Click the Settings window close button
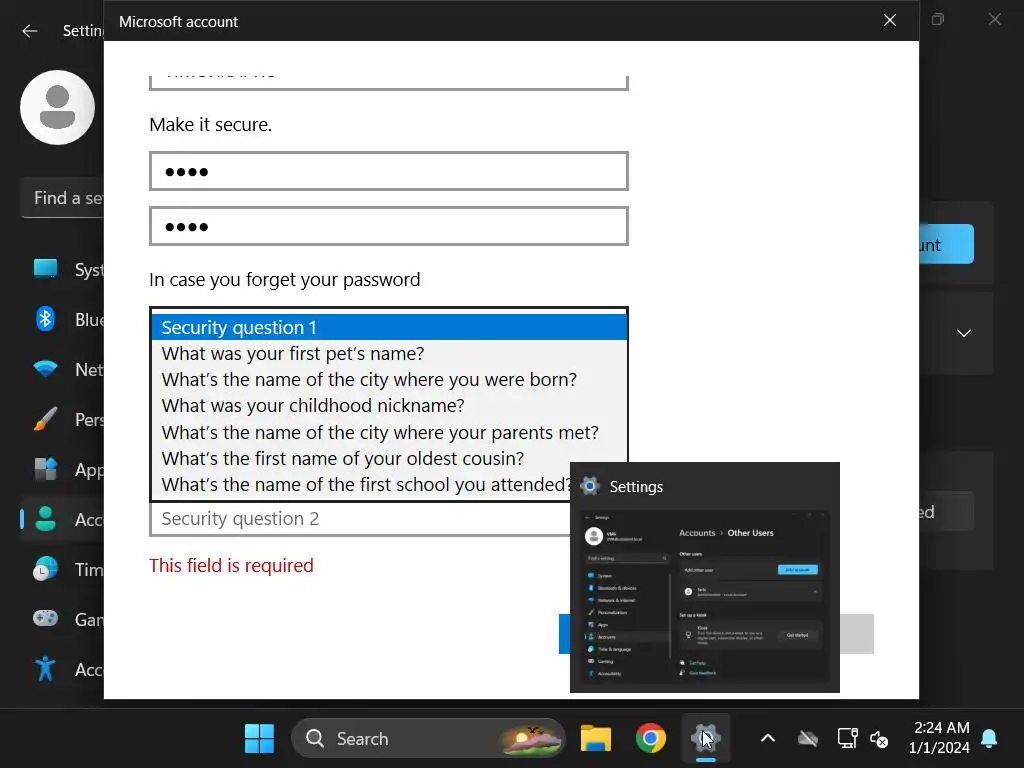This screenshot has height=768, width=1024. (x=995, y=20)
